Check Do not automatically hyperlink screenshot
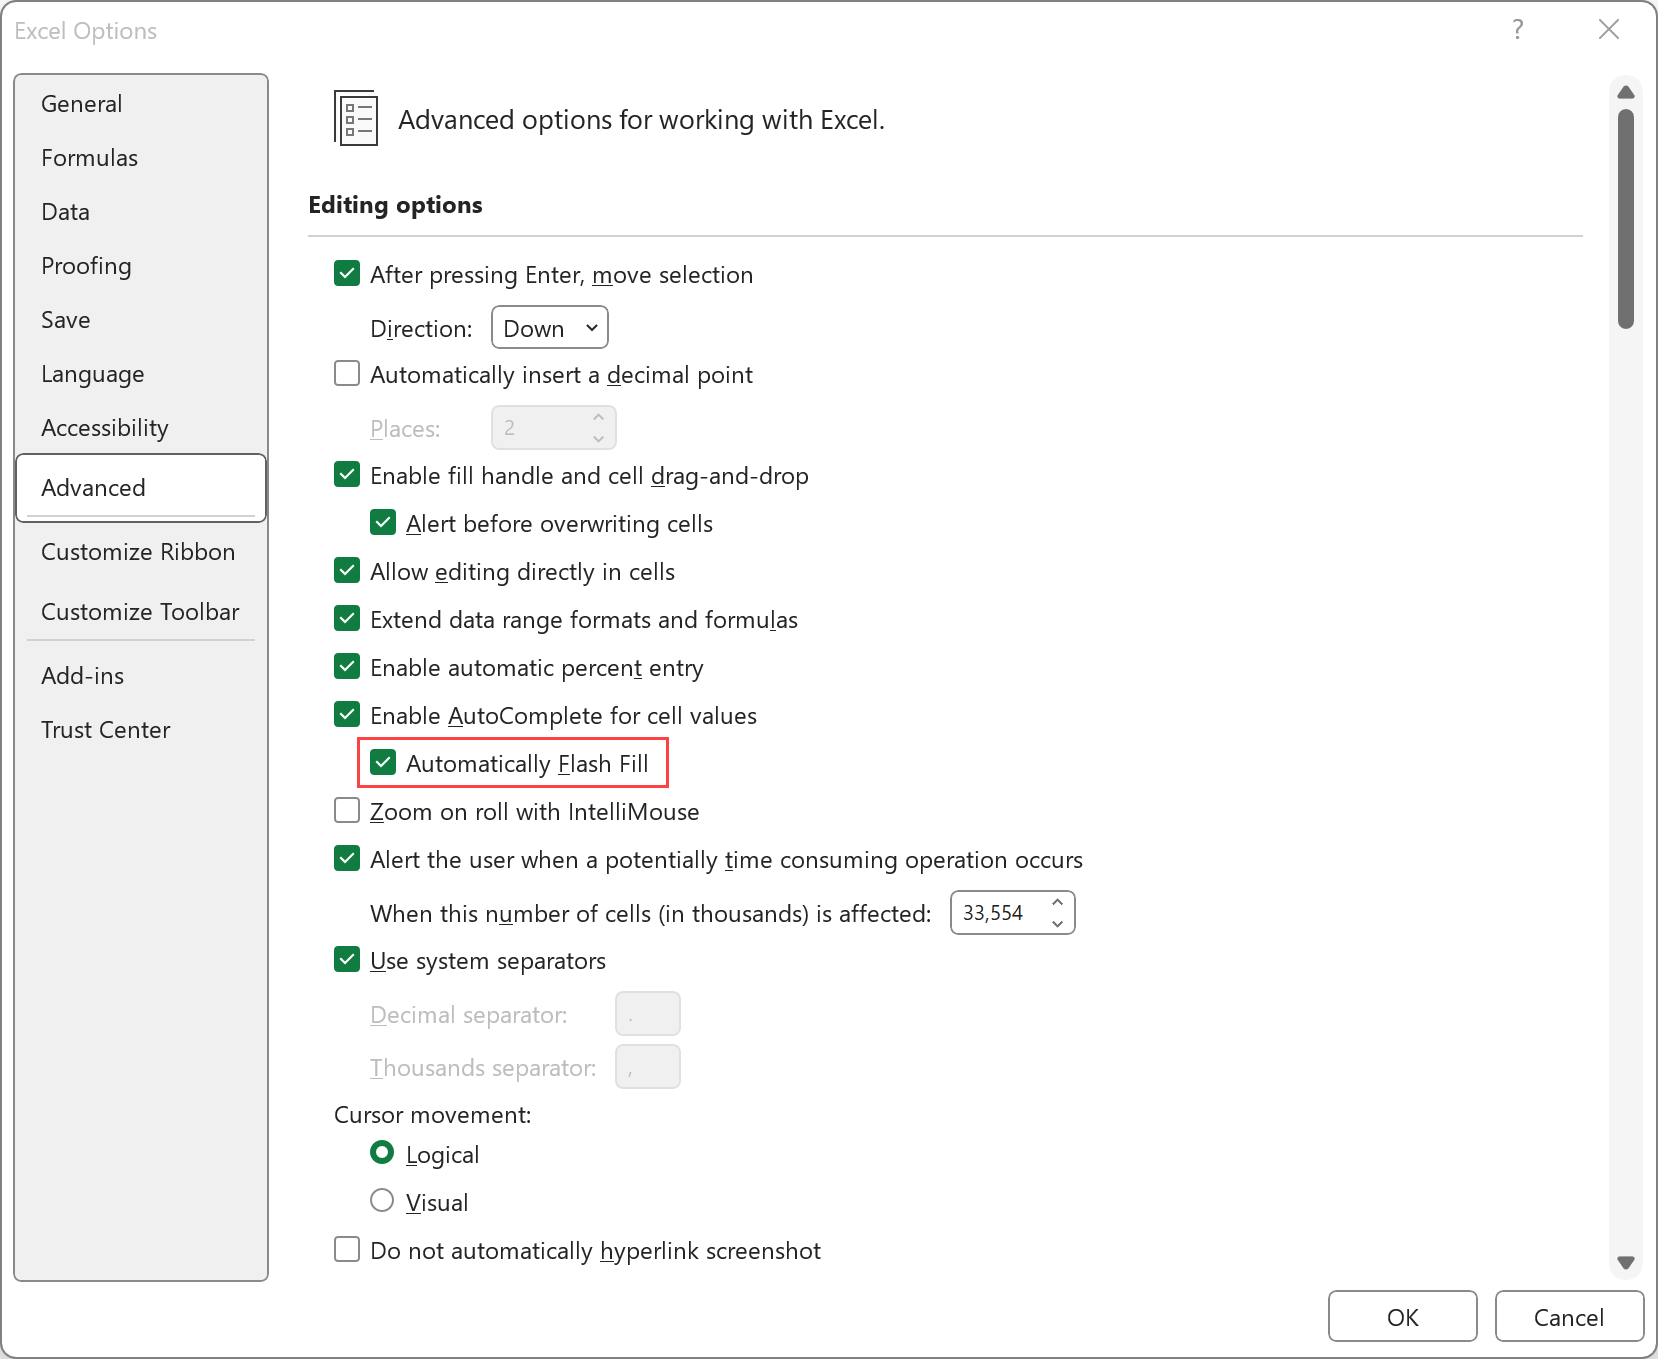This screenshot has height=1359, width=1658. pyautogui.click(x=347, y=1250)
